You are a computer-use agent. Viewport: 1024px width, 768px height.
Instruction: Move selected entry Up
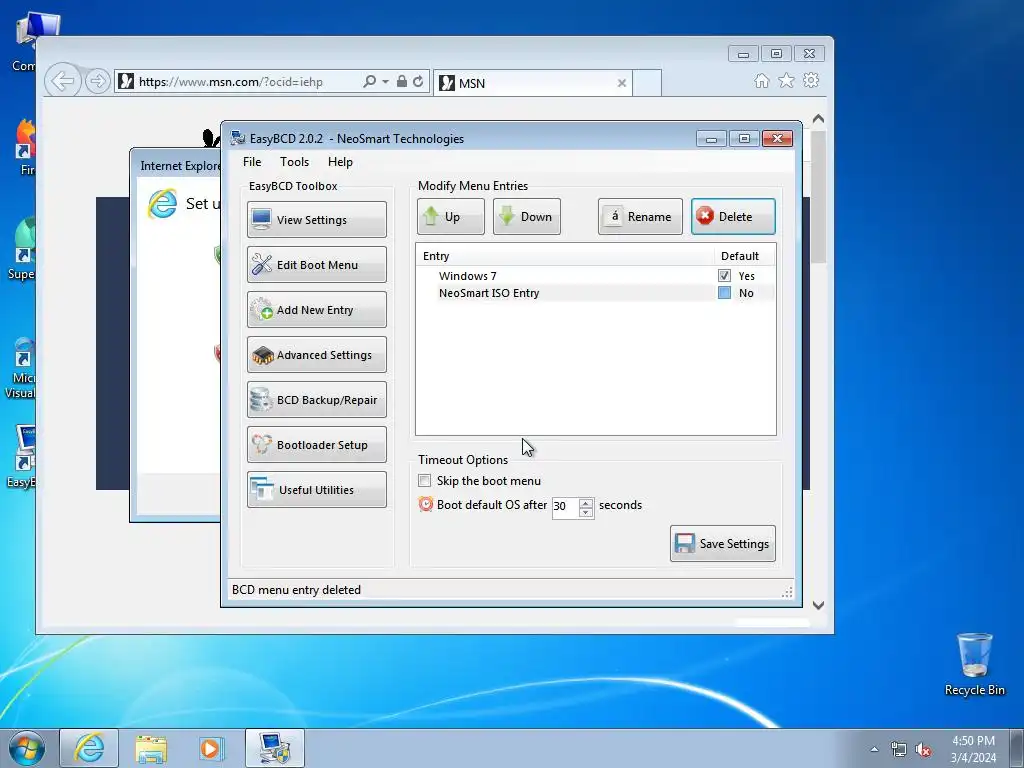click(x=451, y=216)
